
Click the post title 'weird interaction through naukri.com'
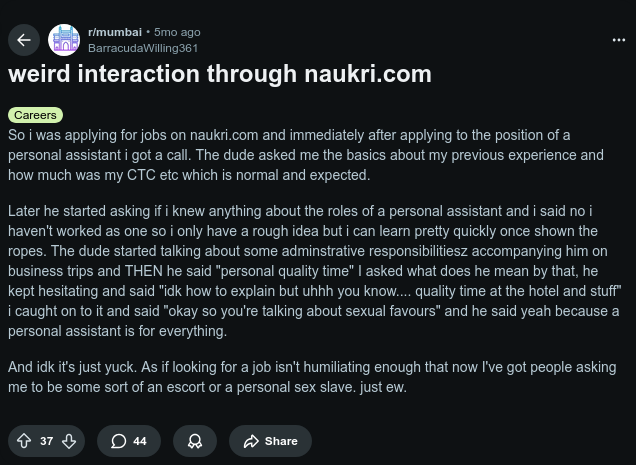coord(220,73)
